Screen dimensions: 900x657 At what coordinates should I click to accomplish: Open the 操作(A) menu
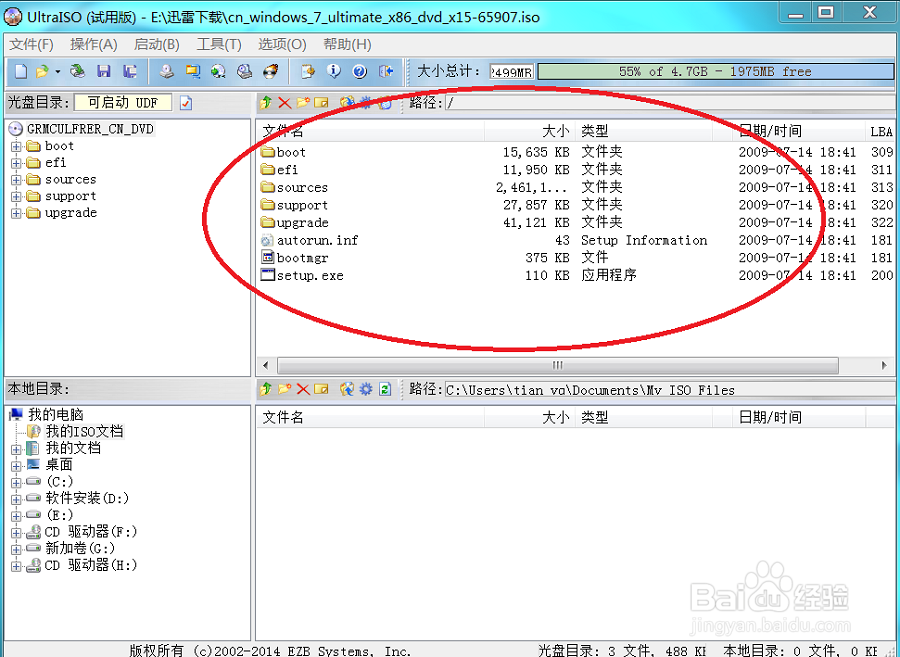click(x=94, y=44)
